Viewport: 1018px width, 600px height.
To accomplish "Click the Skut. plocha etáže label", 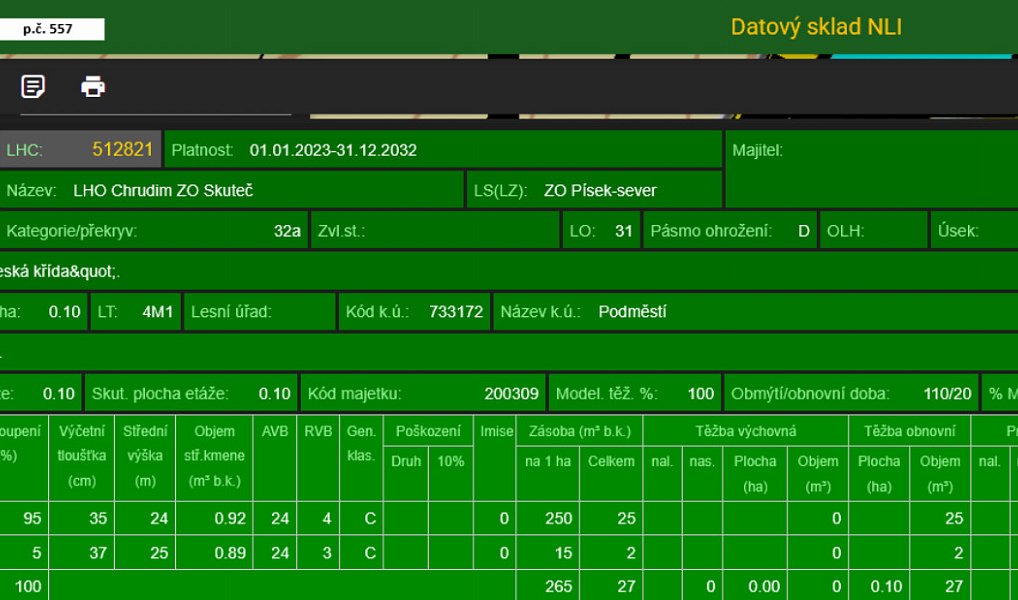I will pyautogui.click(x=160, y=394).
